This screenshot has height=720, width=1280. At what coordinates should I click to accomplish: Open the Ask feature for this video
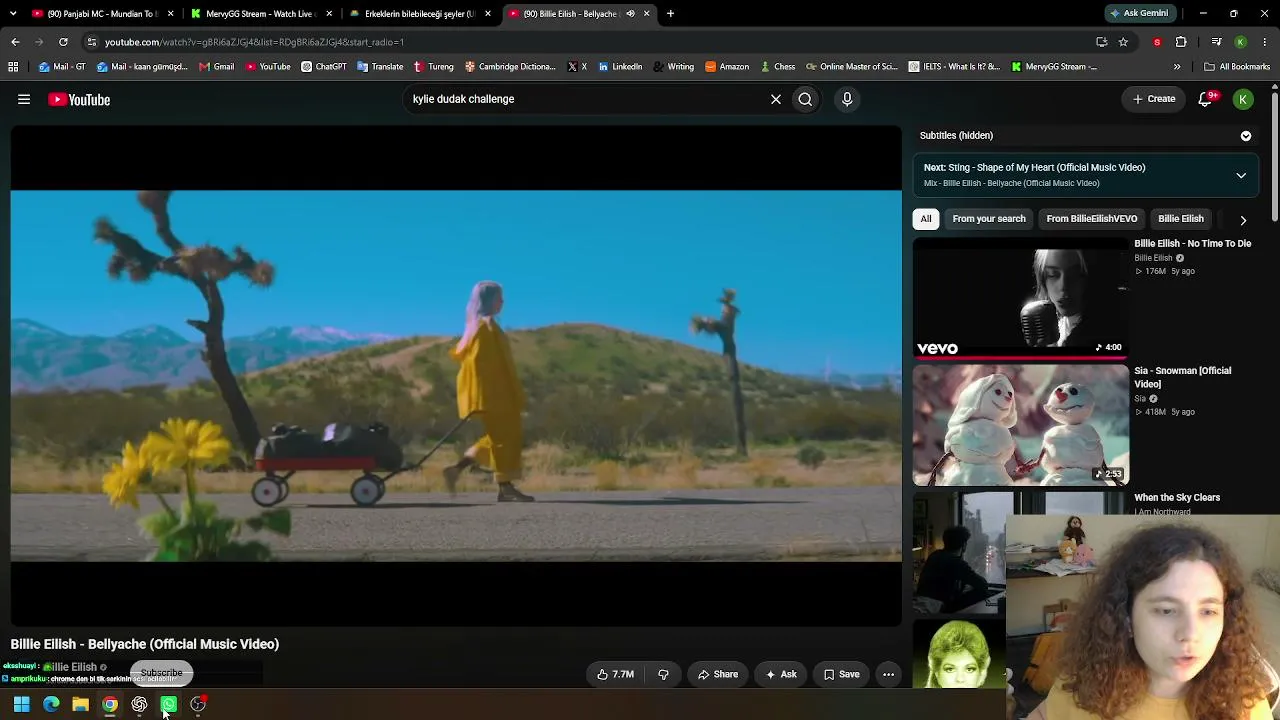tap(780, 674)
